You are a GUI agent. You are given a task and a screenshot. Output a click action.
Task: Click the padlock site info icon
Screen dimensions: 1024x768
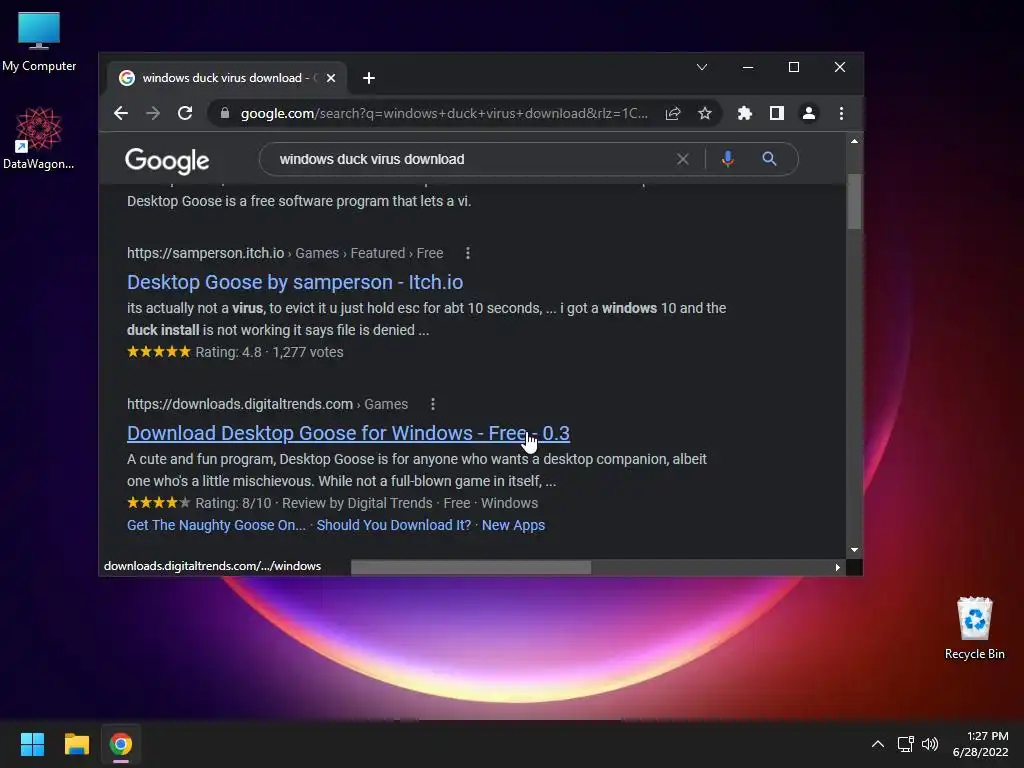point(225,114)
